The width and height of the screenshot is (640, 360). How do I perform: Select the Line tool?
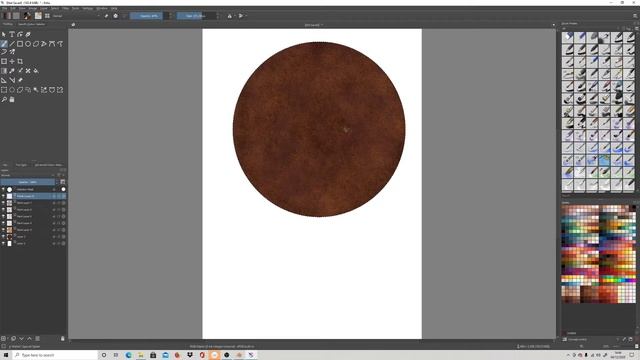[x=12, y=44]
